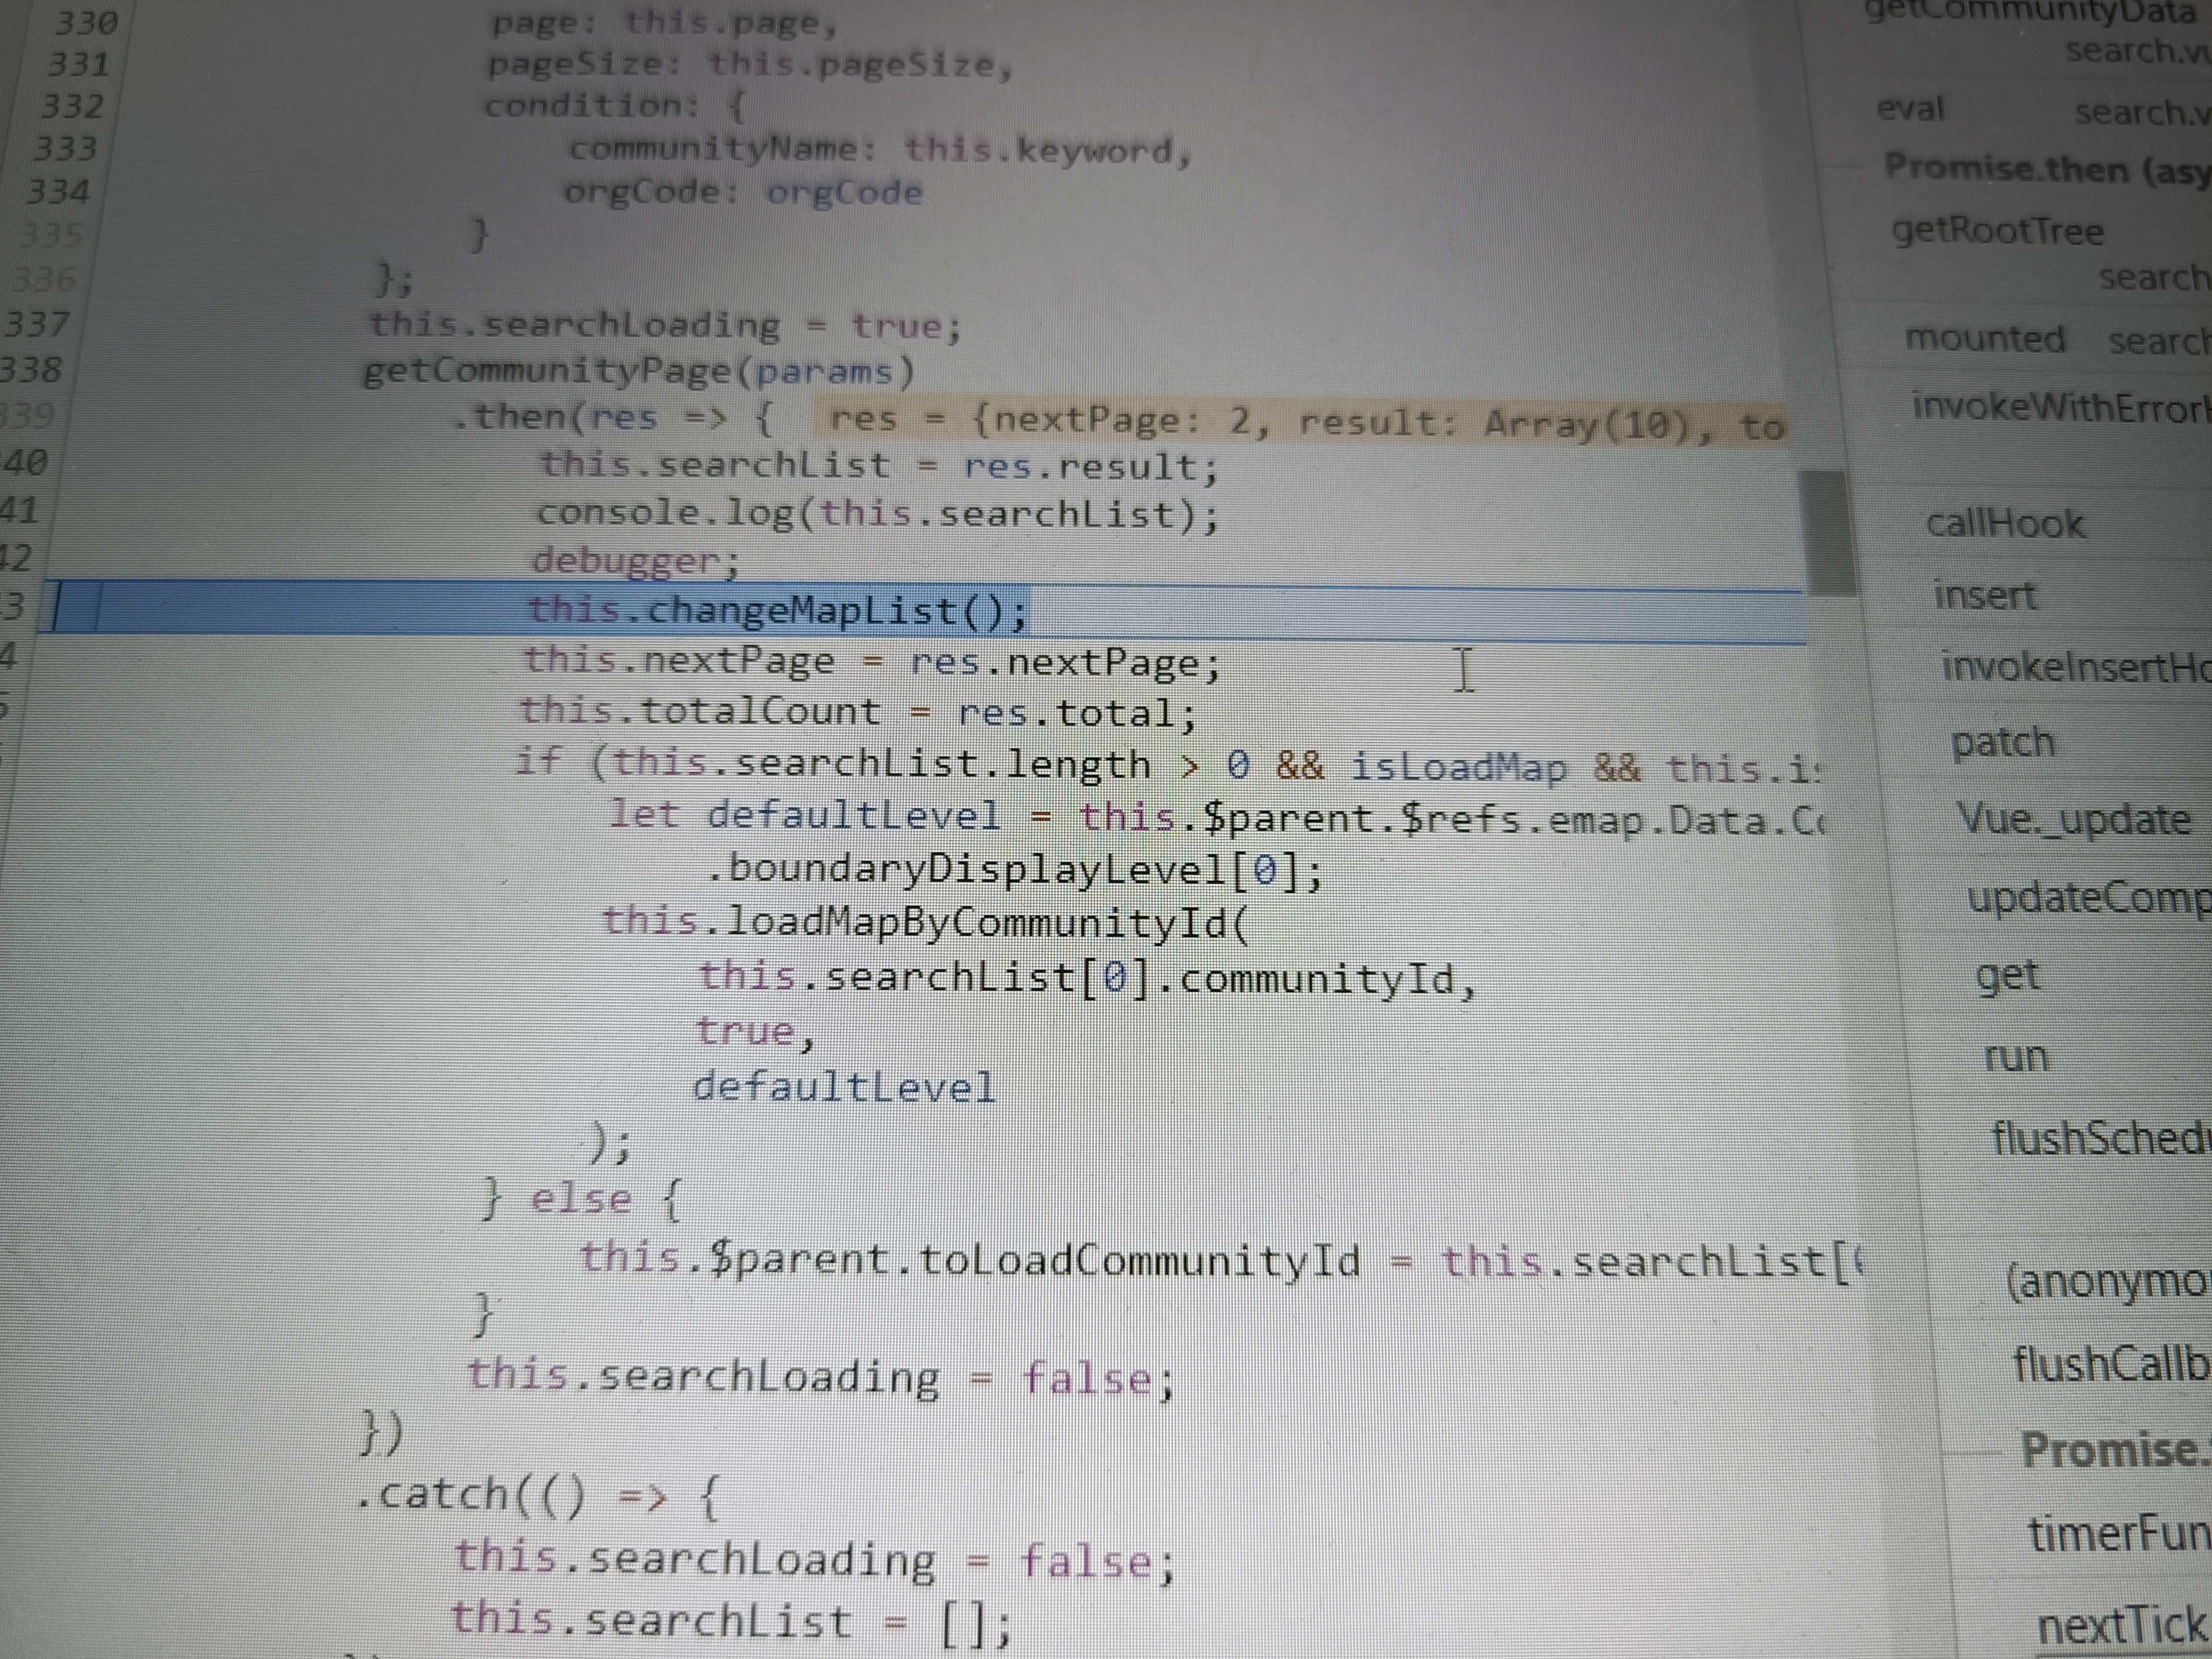This screenshot has width=2212, height=1659.
Task: Click the let defaultLevel declaration
Action: [1217, 817]
